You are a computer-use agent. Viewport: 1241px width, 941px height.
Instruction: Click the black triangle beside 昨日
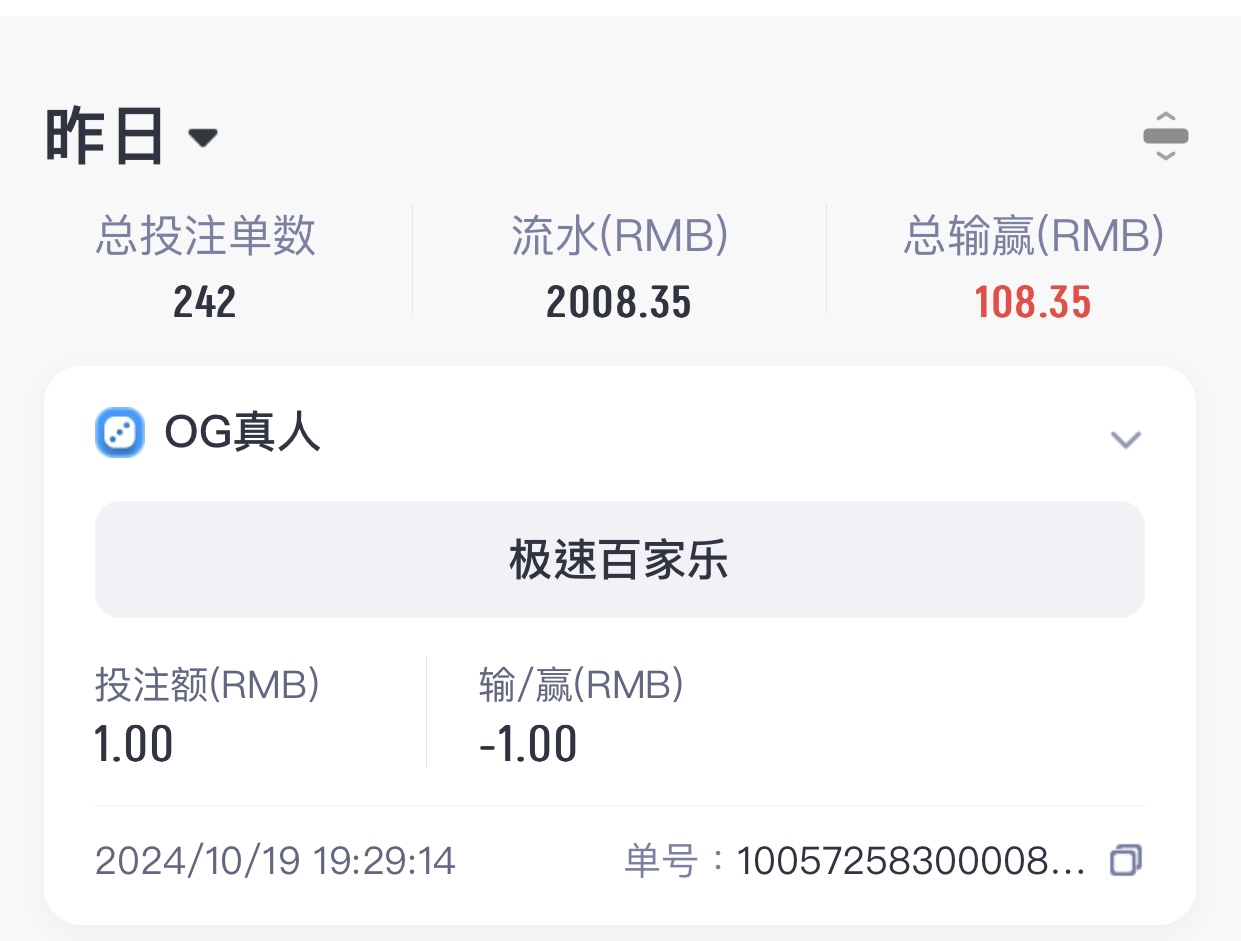click(203, 138)
